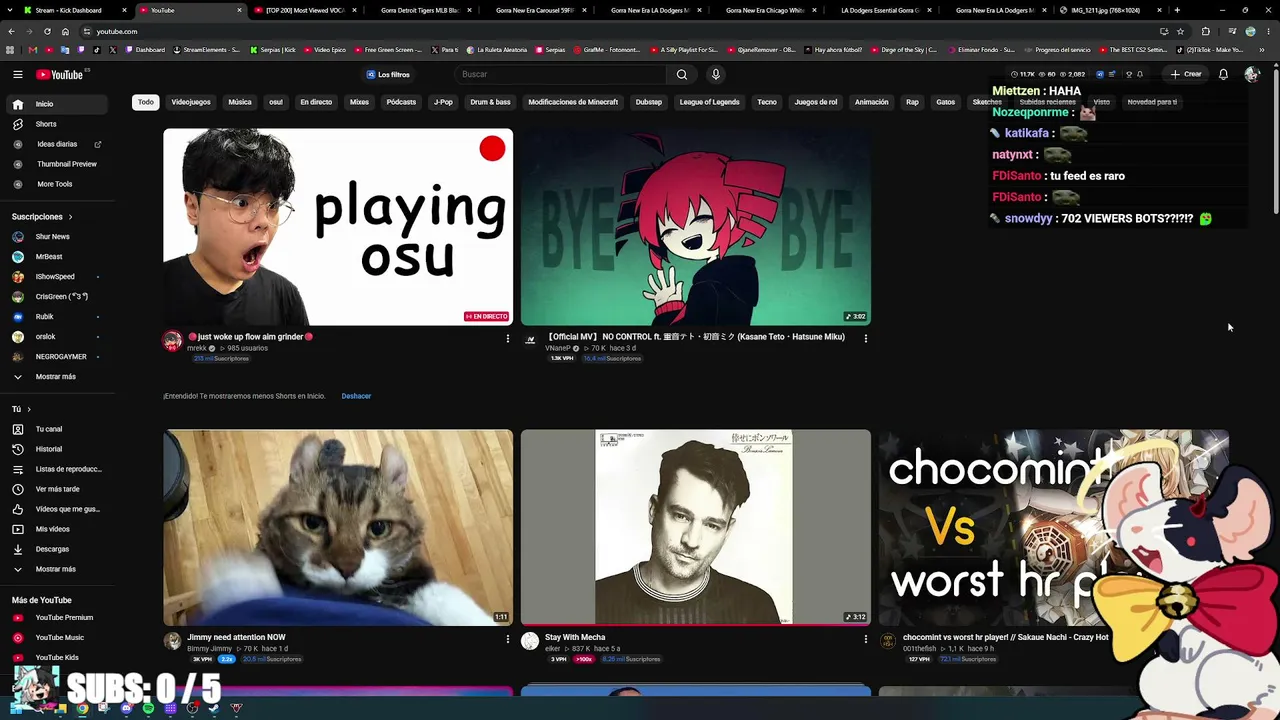Select the Videojuegos filter chip
The width and height of the screenshot is (1280, 720).
point(191,102)
